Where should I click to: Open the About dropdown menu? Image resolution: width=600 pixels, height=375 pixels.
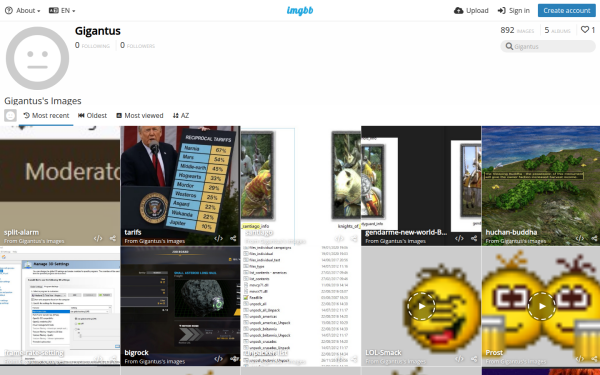point(23,11)
